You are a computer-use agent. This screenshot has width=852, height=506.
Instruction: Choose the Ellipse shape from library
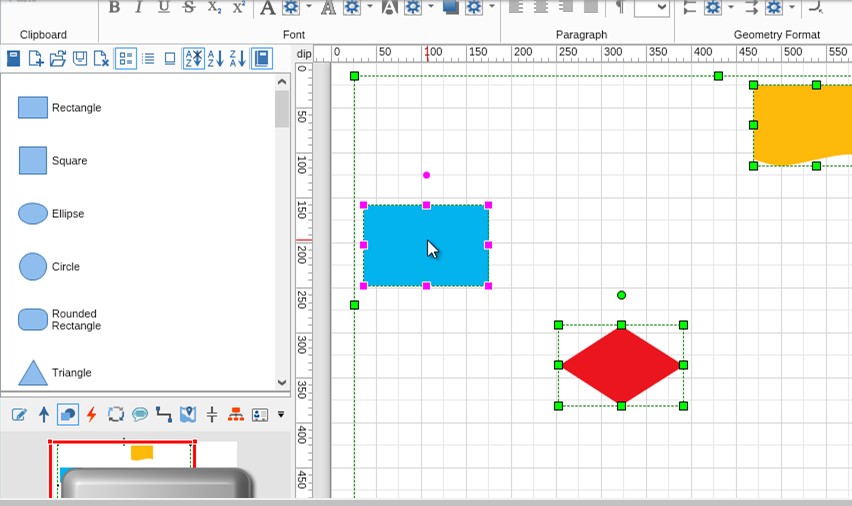pos(34,214)
